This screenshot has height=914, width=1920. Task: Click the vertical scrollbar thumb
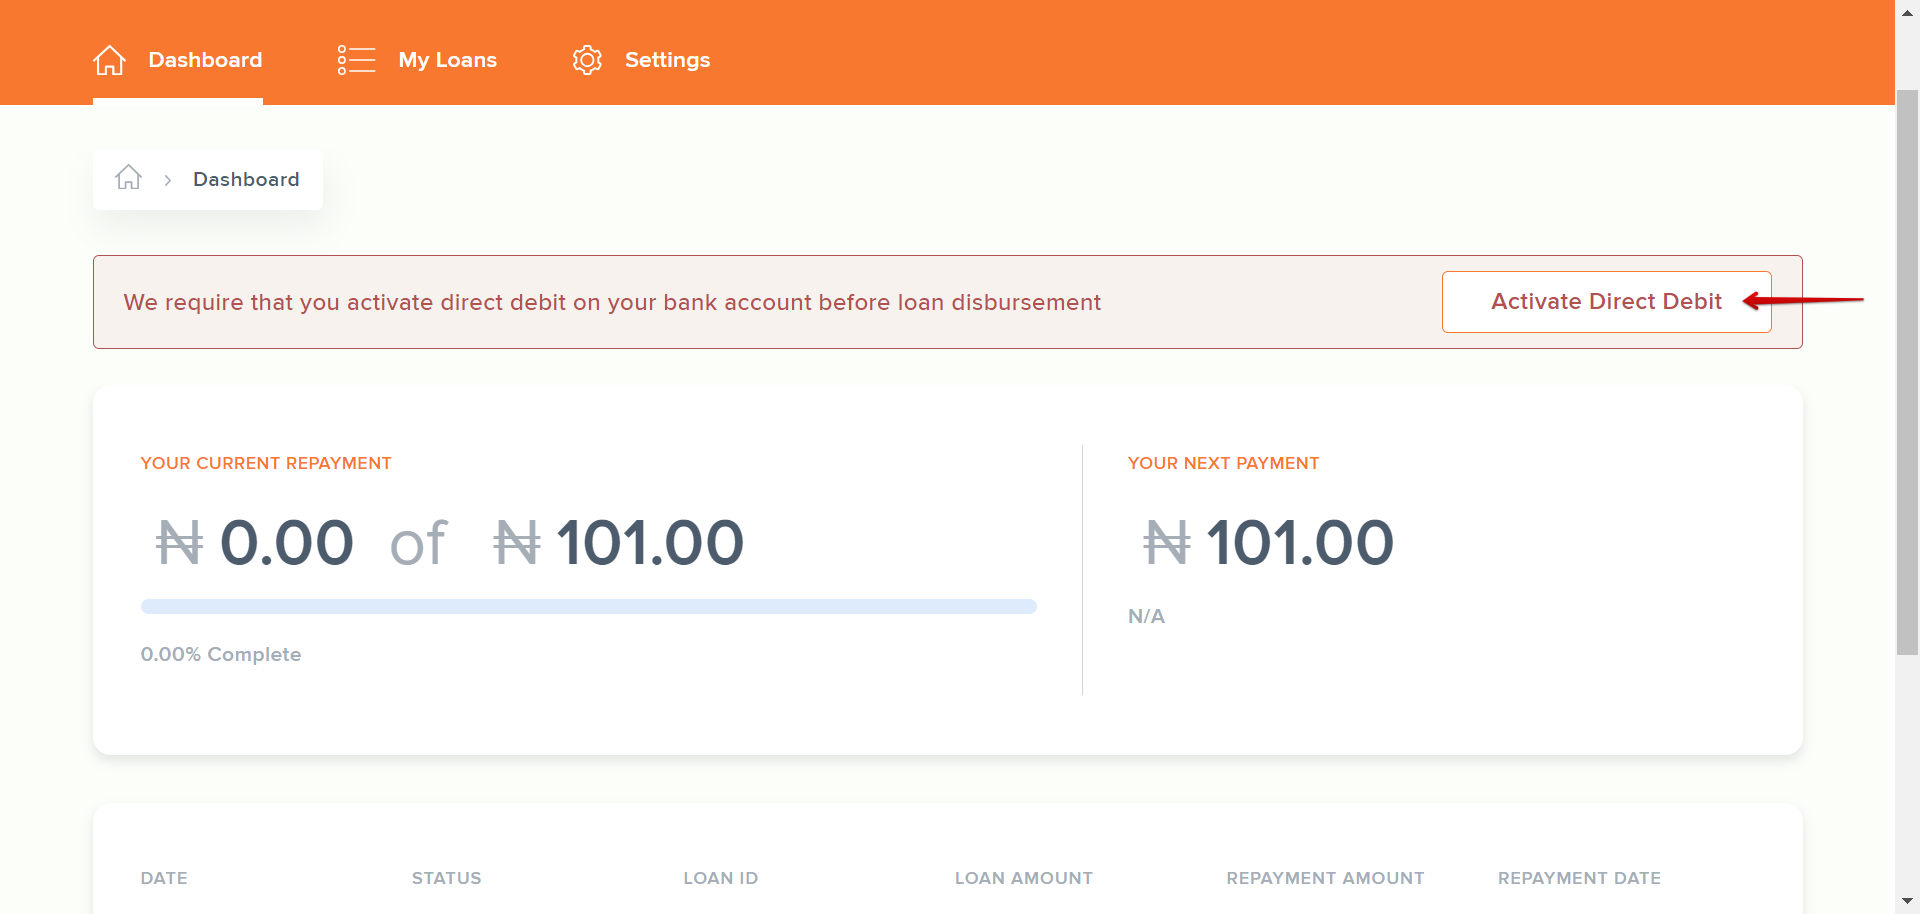pyautogui.click(x=1907, y=370)
